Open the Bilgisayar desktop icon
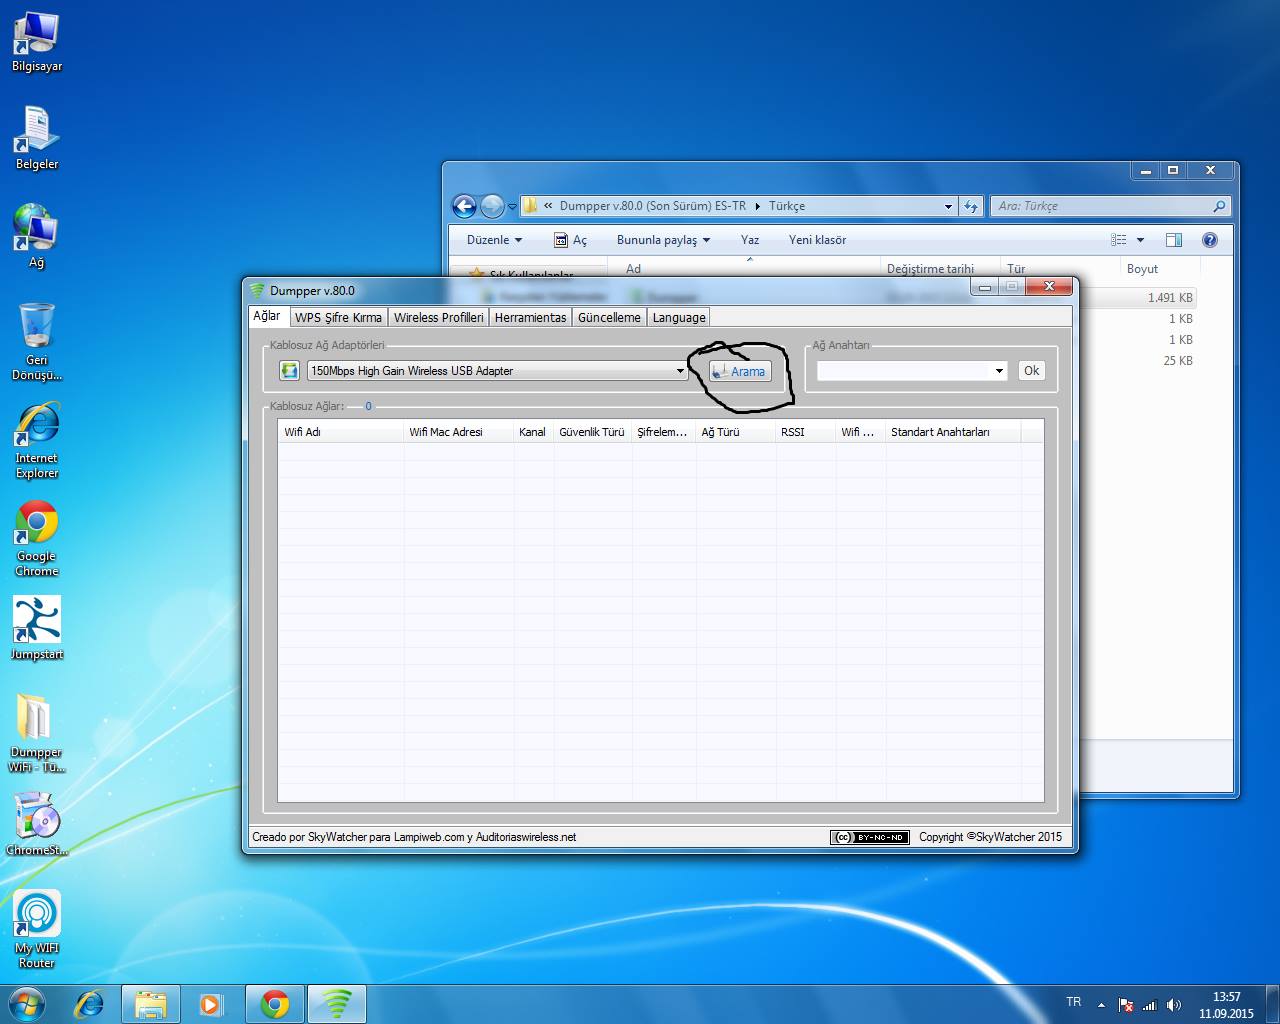 point(37,42)
